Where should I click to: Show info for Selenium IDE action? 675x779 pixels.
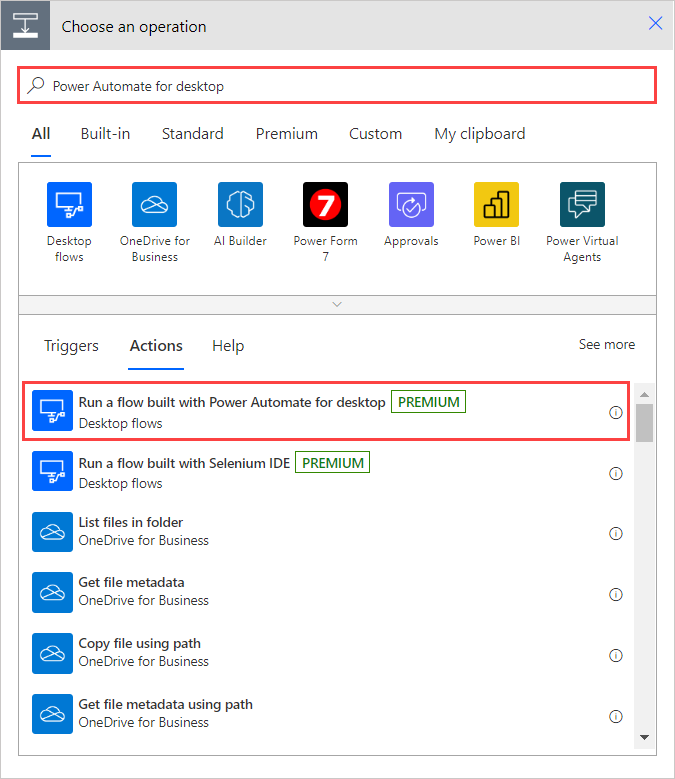pyautogui.click(x=615, y=473)
